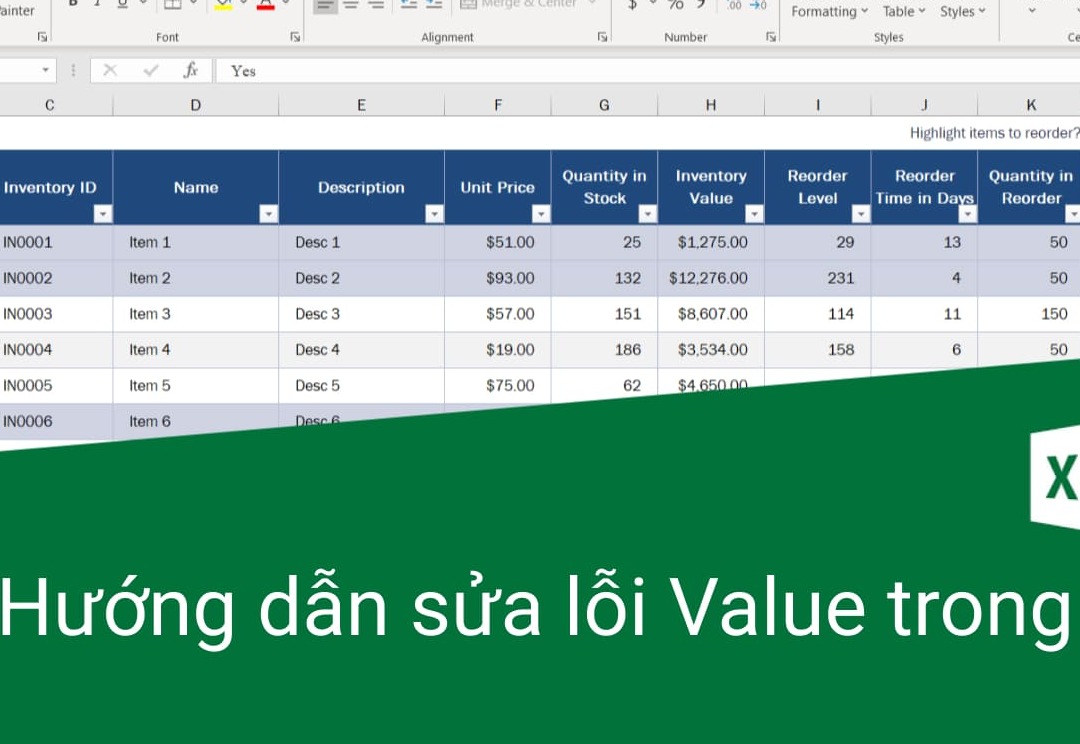This screenshot has height=744, width=1080.
Task: Expand the Name Box dropdown arrow
Action: [45, 70]
